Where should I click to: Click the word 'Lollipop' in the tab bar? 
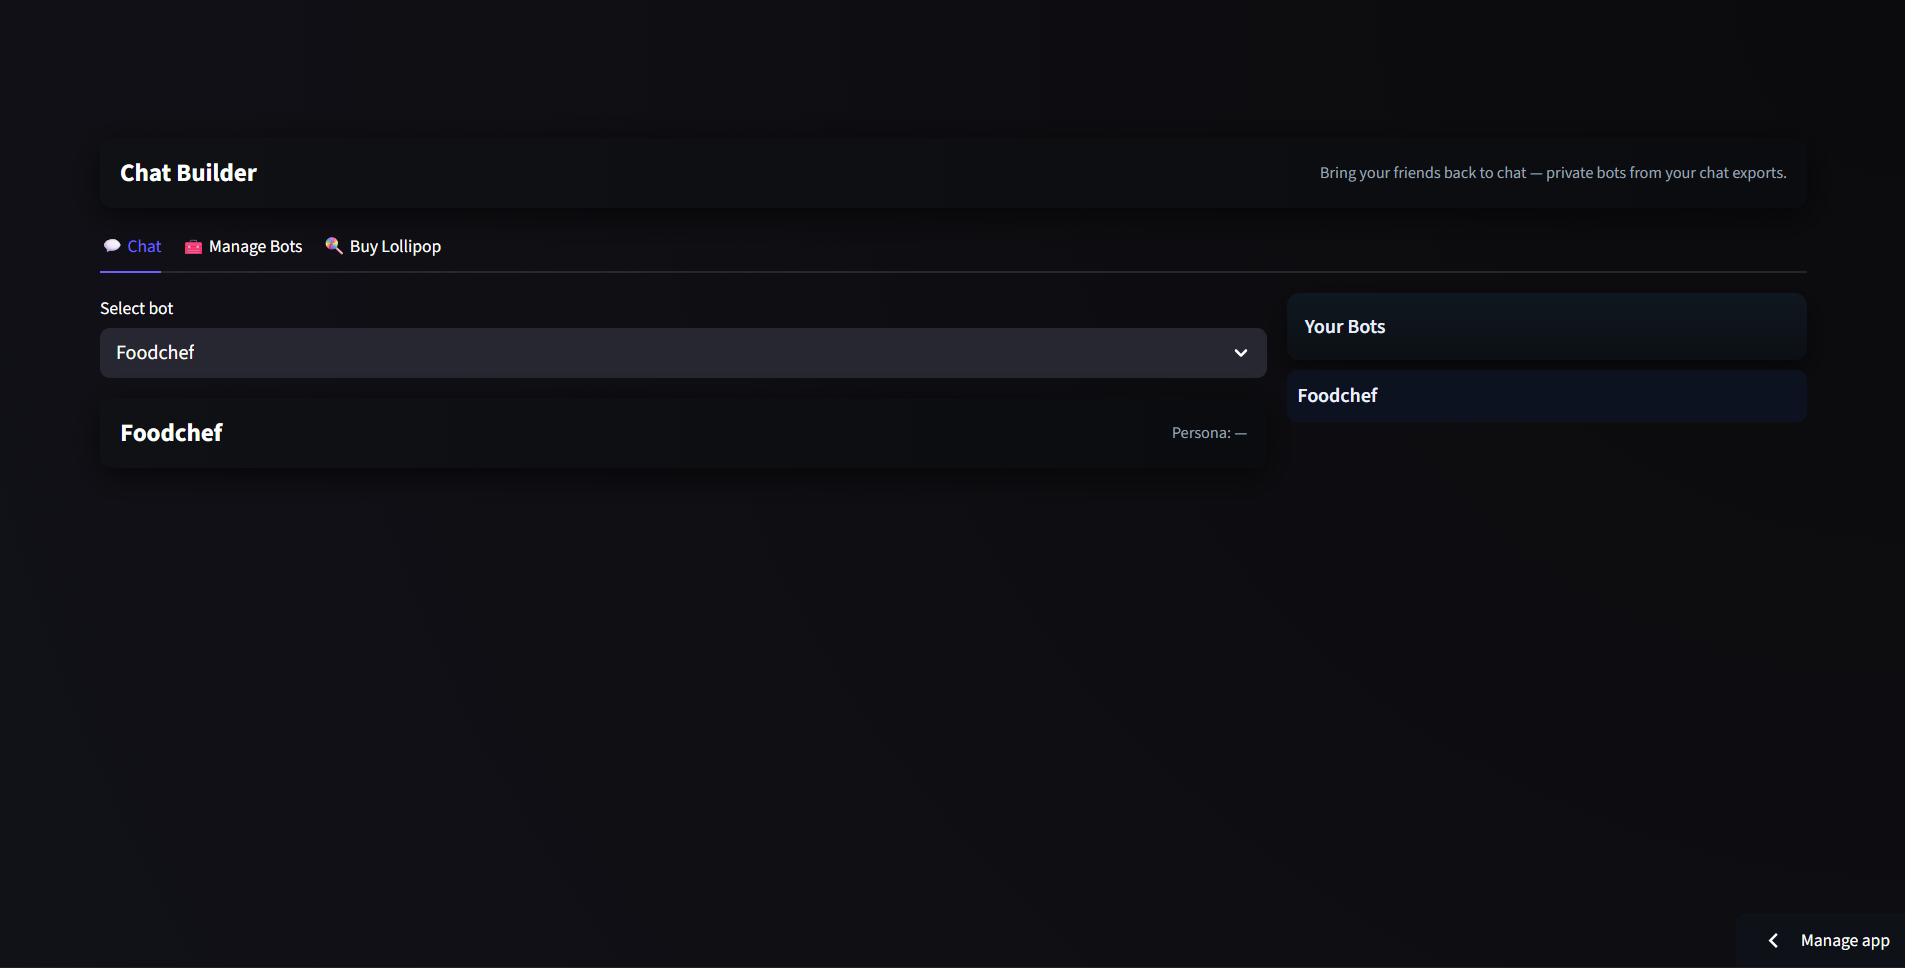pyautogui.click(x=411, y=247)
